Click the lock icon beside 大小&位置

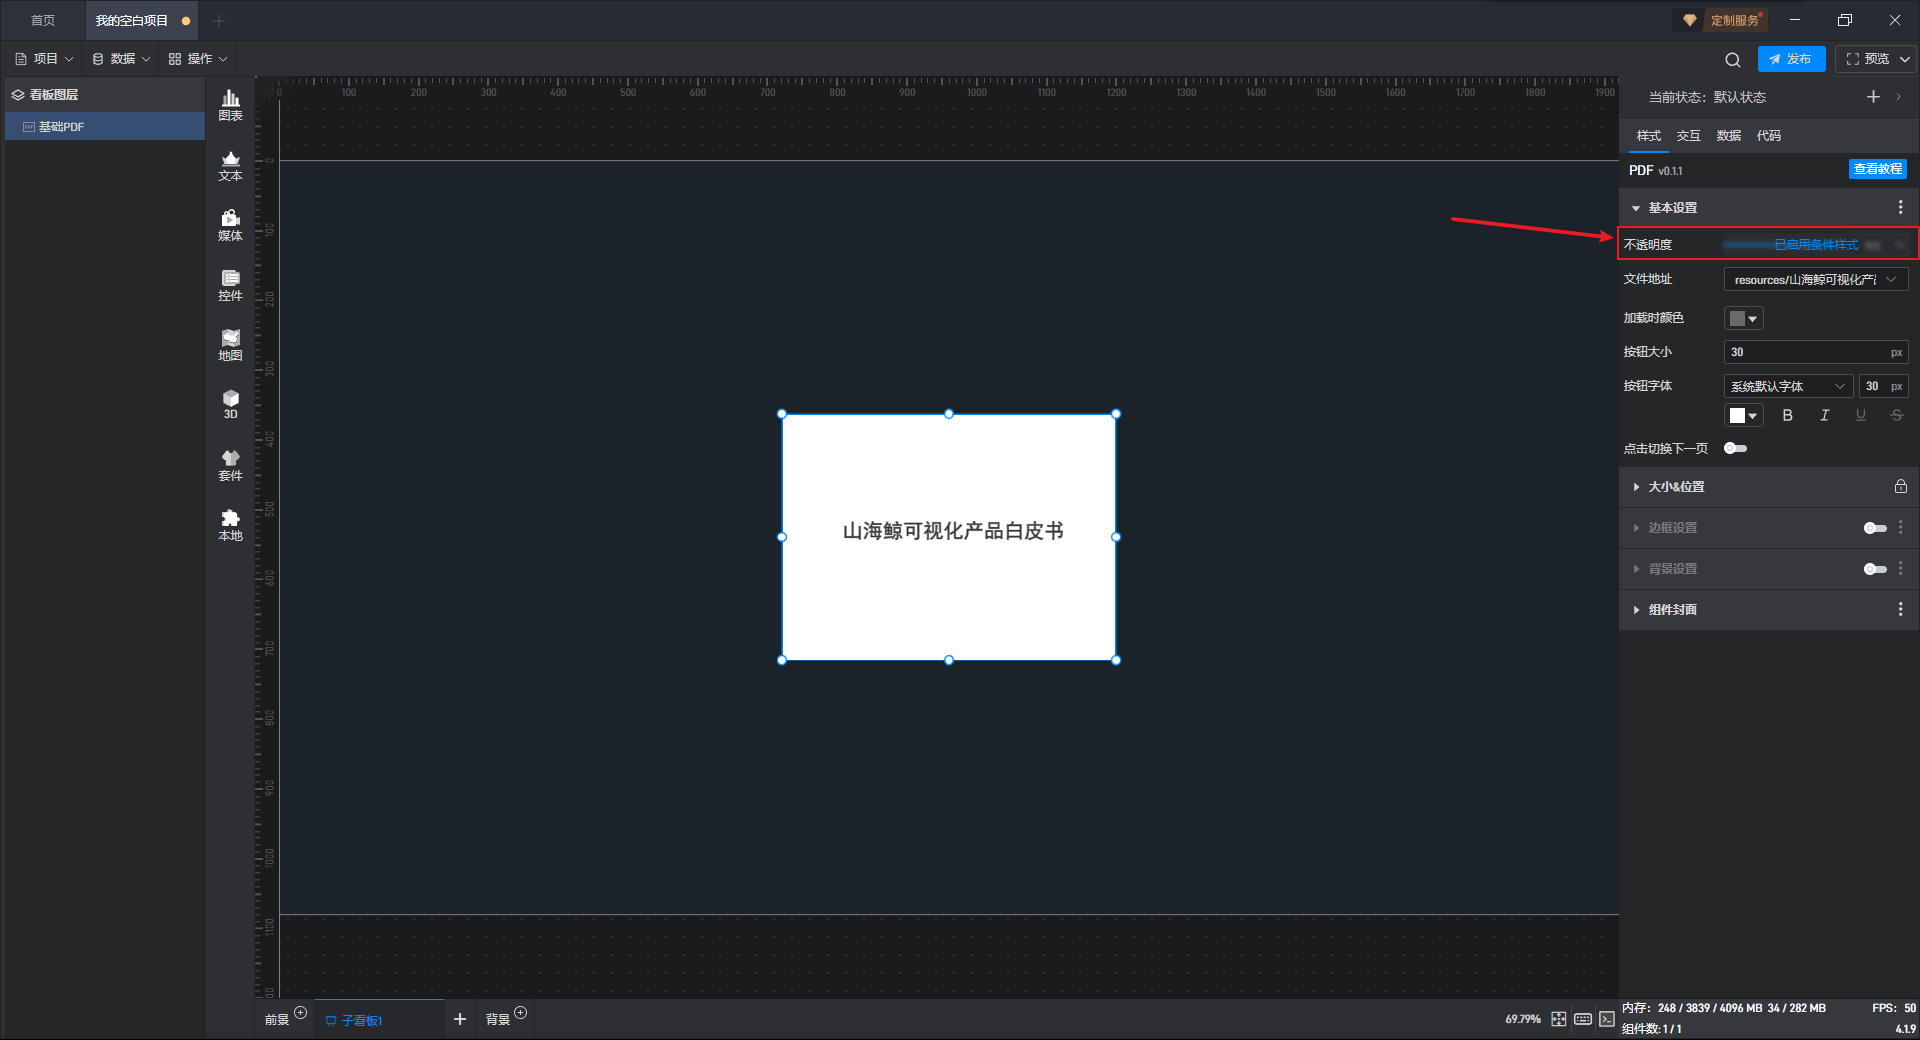click(x=1900, y=486)
